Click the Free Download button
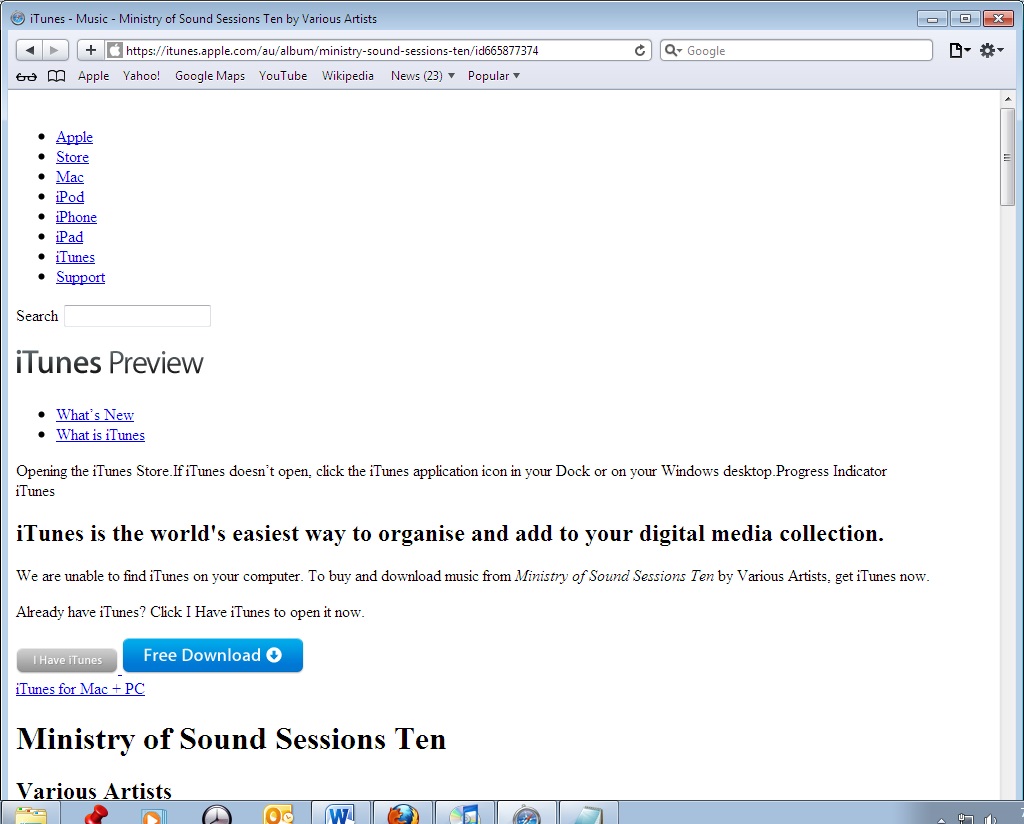 pyautogui.click(x=213, y=656)
